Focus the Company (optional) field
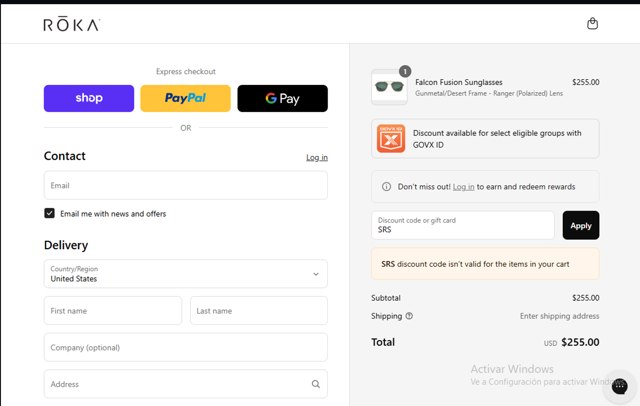Screen dimensions: 640x406 click(186, 347)
